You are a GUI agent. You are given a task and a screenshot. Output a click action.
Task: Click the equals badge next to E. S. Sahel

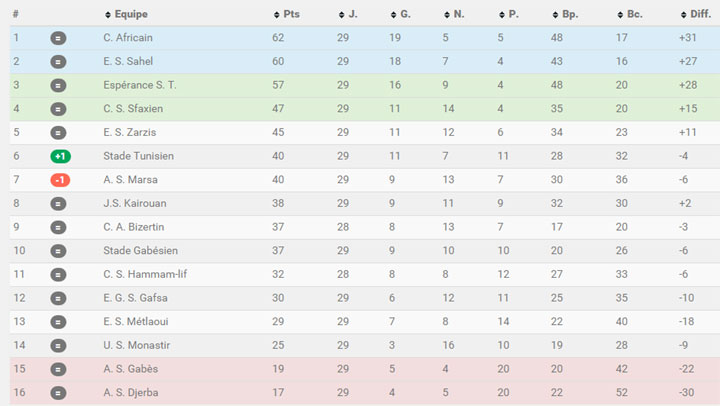[x=58, y=62]
